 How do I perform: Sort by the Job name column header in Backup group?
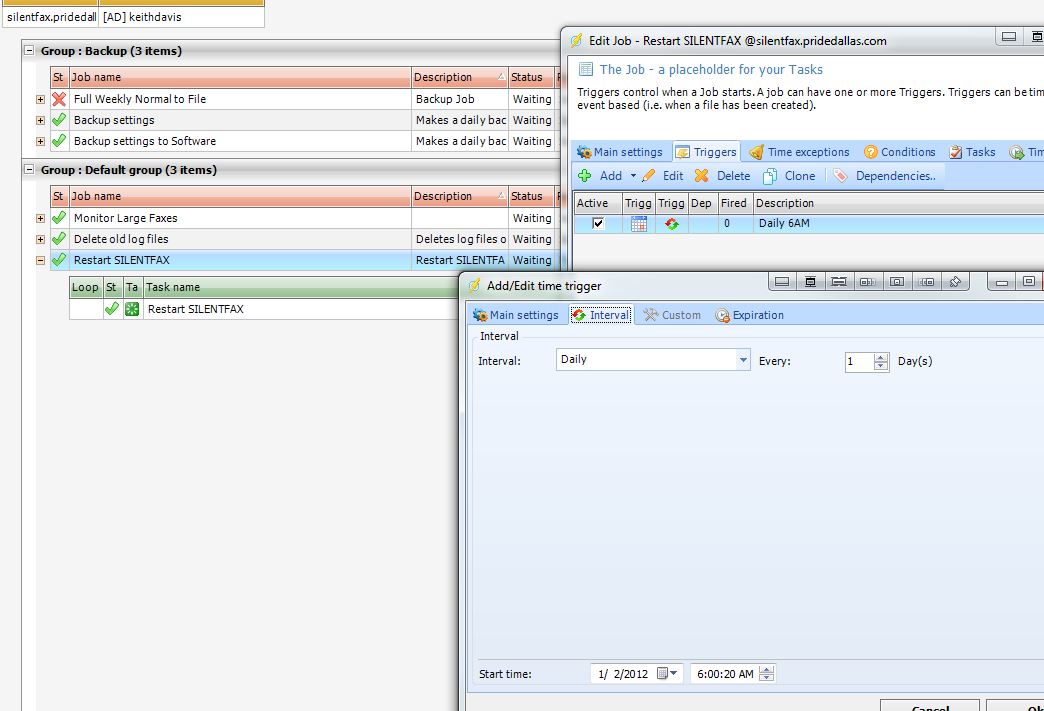(x=240, y=77)
